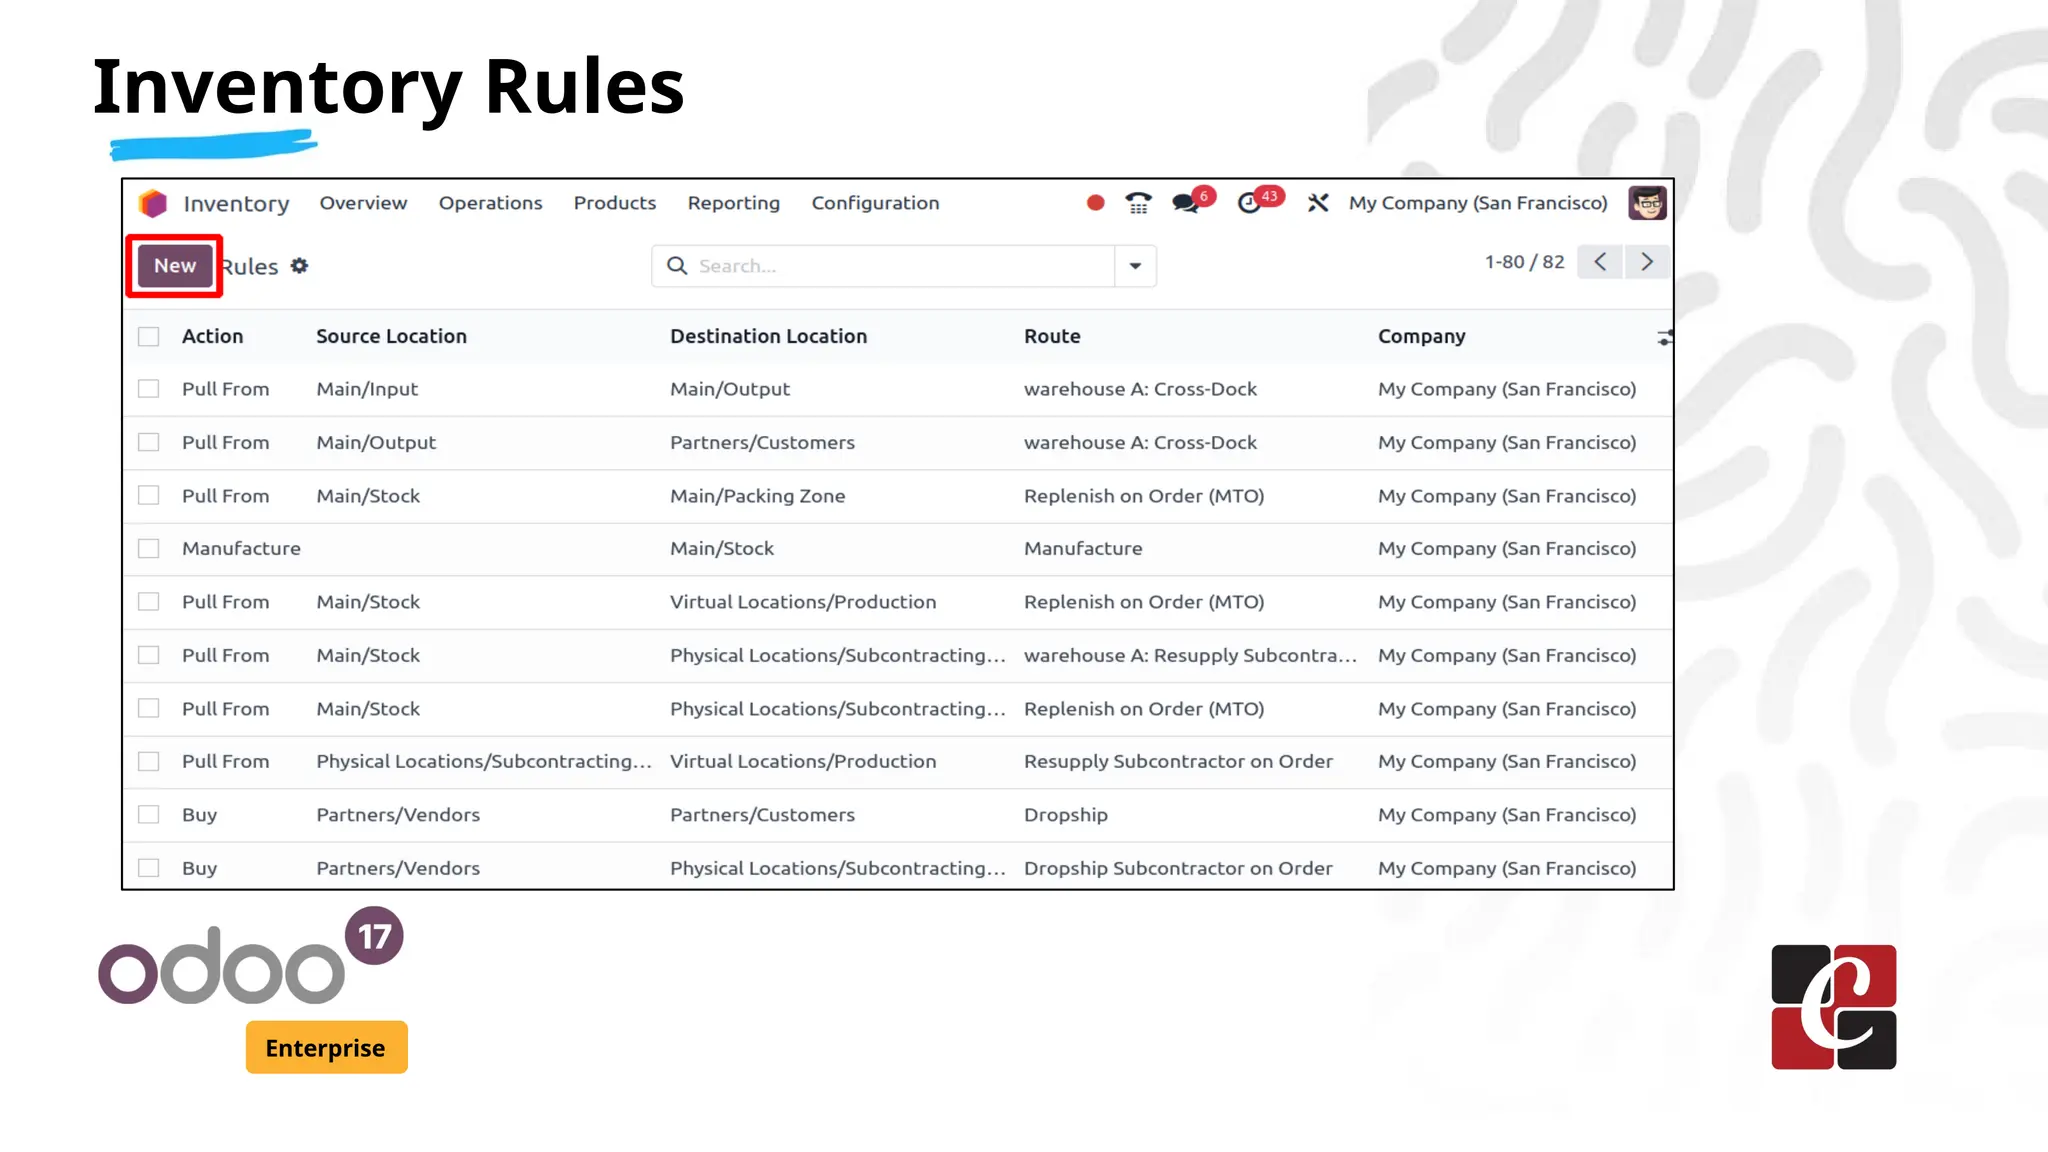Open the Main/Packing Zone destination cell

(757, 496)
